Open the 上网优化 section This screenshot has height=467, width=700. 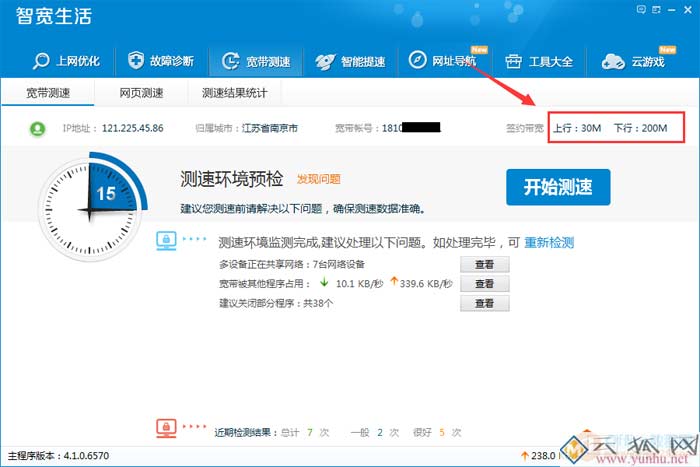click(66, 61)
